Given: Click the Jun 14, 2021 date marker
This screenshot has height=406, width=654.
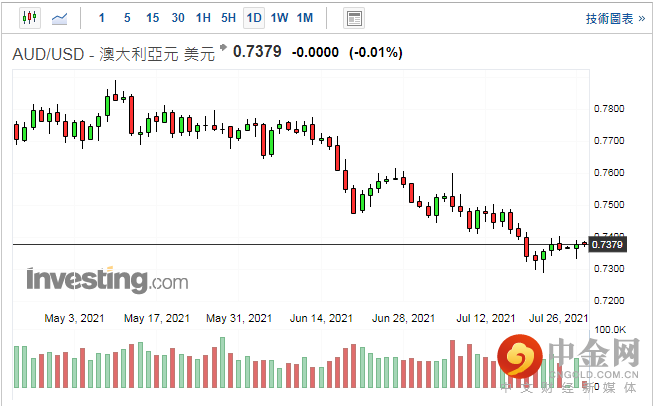Looking at the screenshot, I should tap(320, 318).
